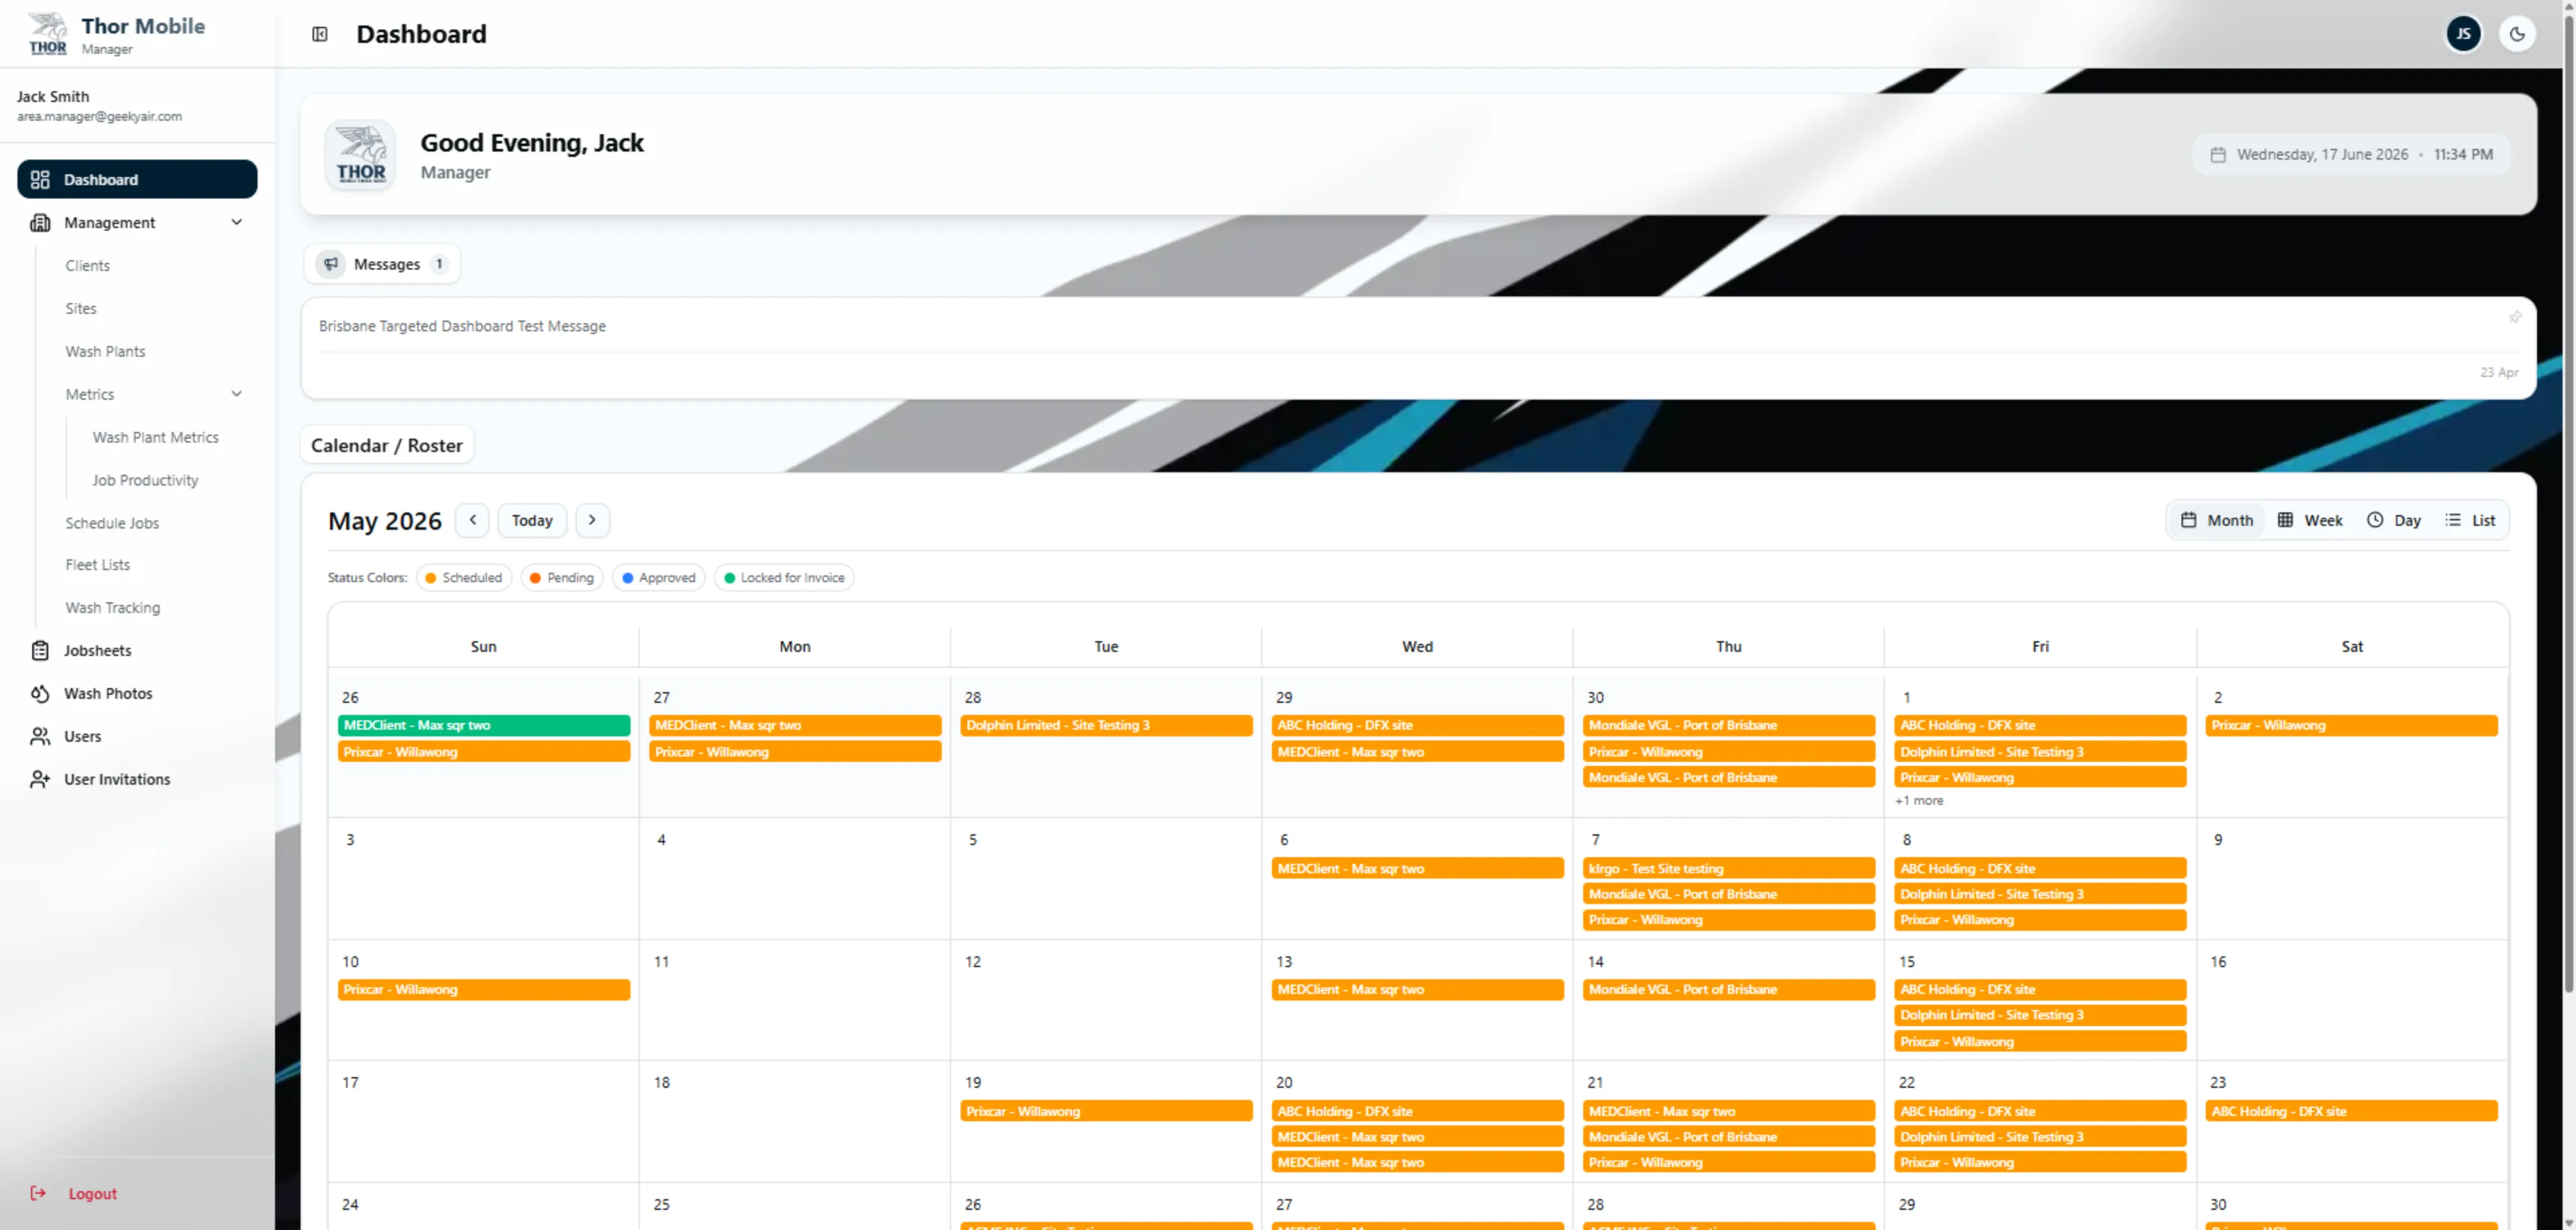Click the Pending status color chip
This screenshot has width=2576, height=1230.
coord(561,578)
